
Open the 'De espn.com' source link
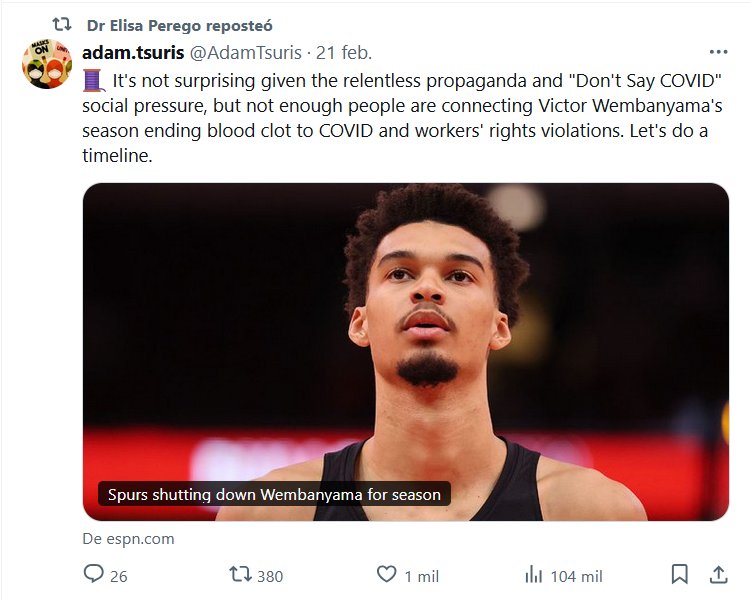128,538
